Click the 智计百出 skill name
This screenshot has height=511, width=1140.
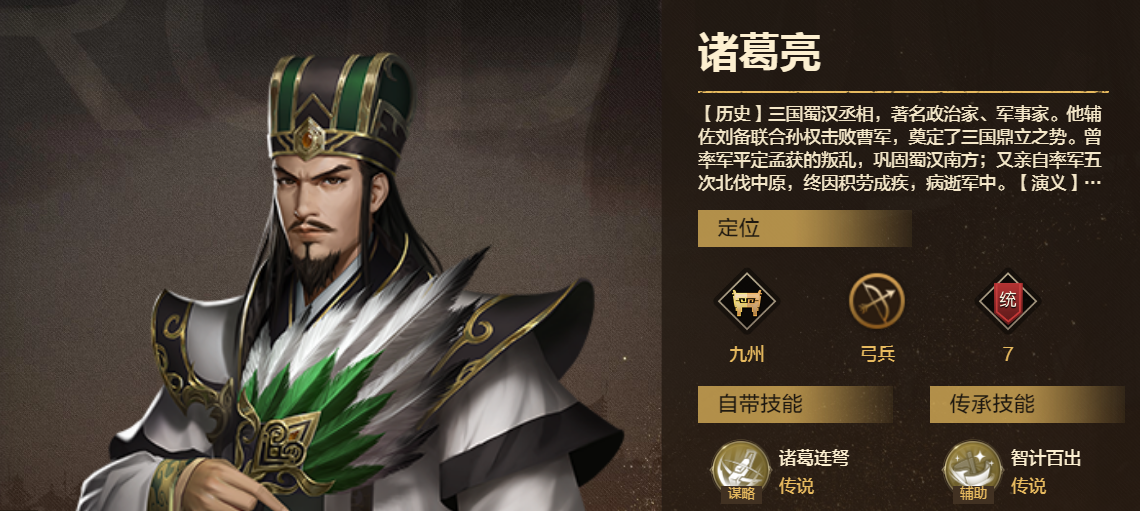click(x=1045, y=459)
